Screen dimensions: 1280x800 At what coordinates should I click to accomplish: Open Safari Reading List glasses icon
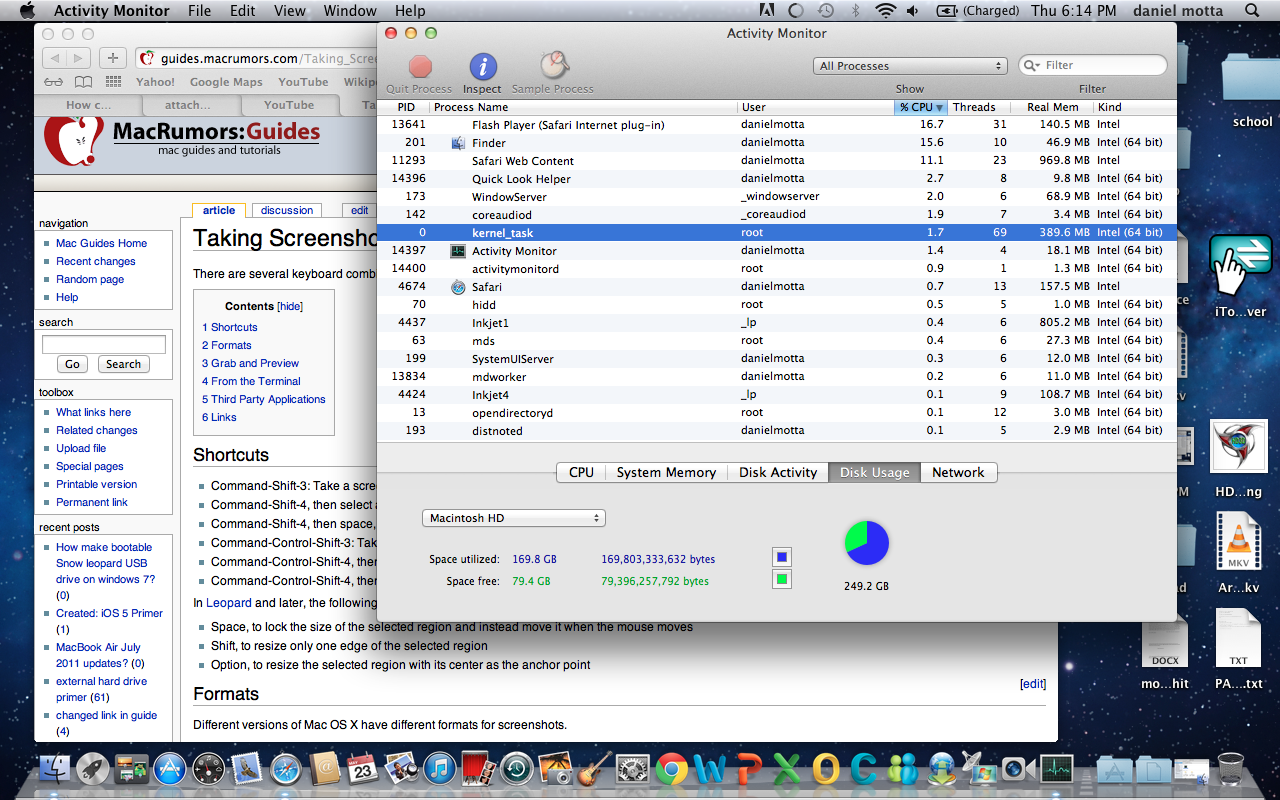[53, 82]
